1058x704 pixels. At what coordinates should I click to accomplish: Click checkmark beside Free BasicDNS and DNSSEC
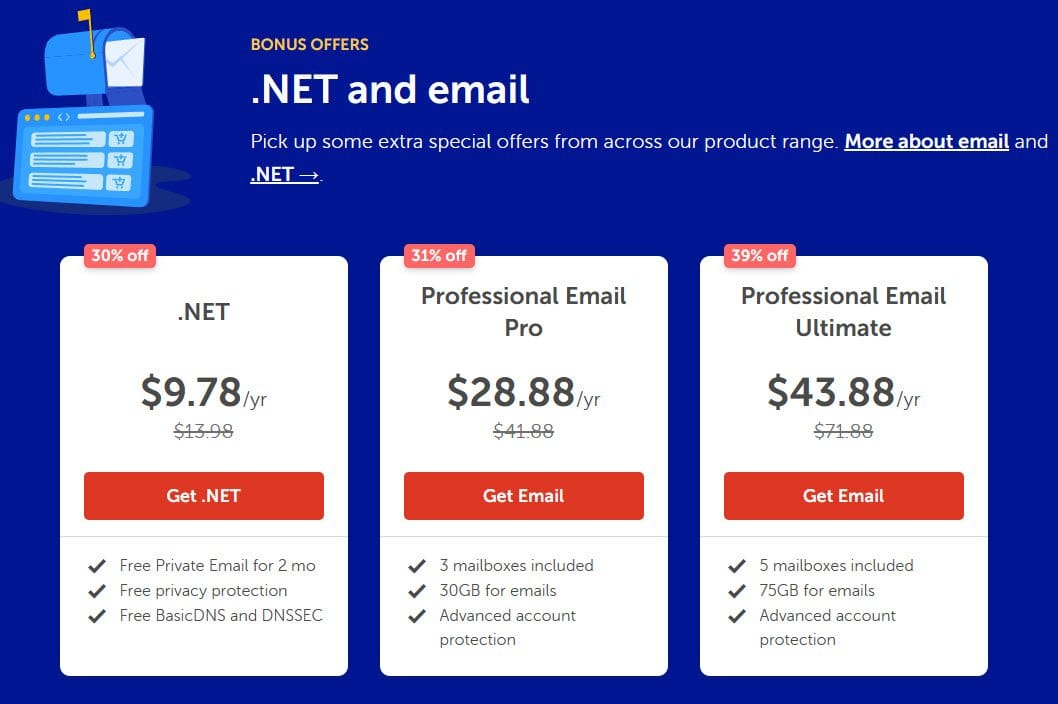click(x=97, y=616)
